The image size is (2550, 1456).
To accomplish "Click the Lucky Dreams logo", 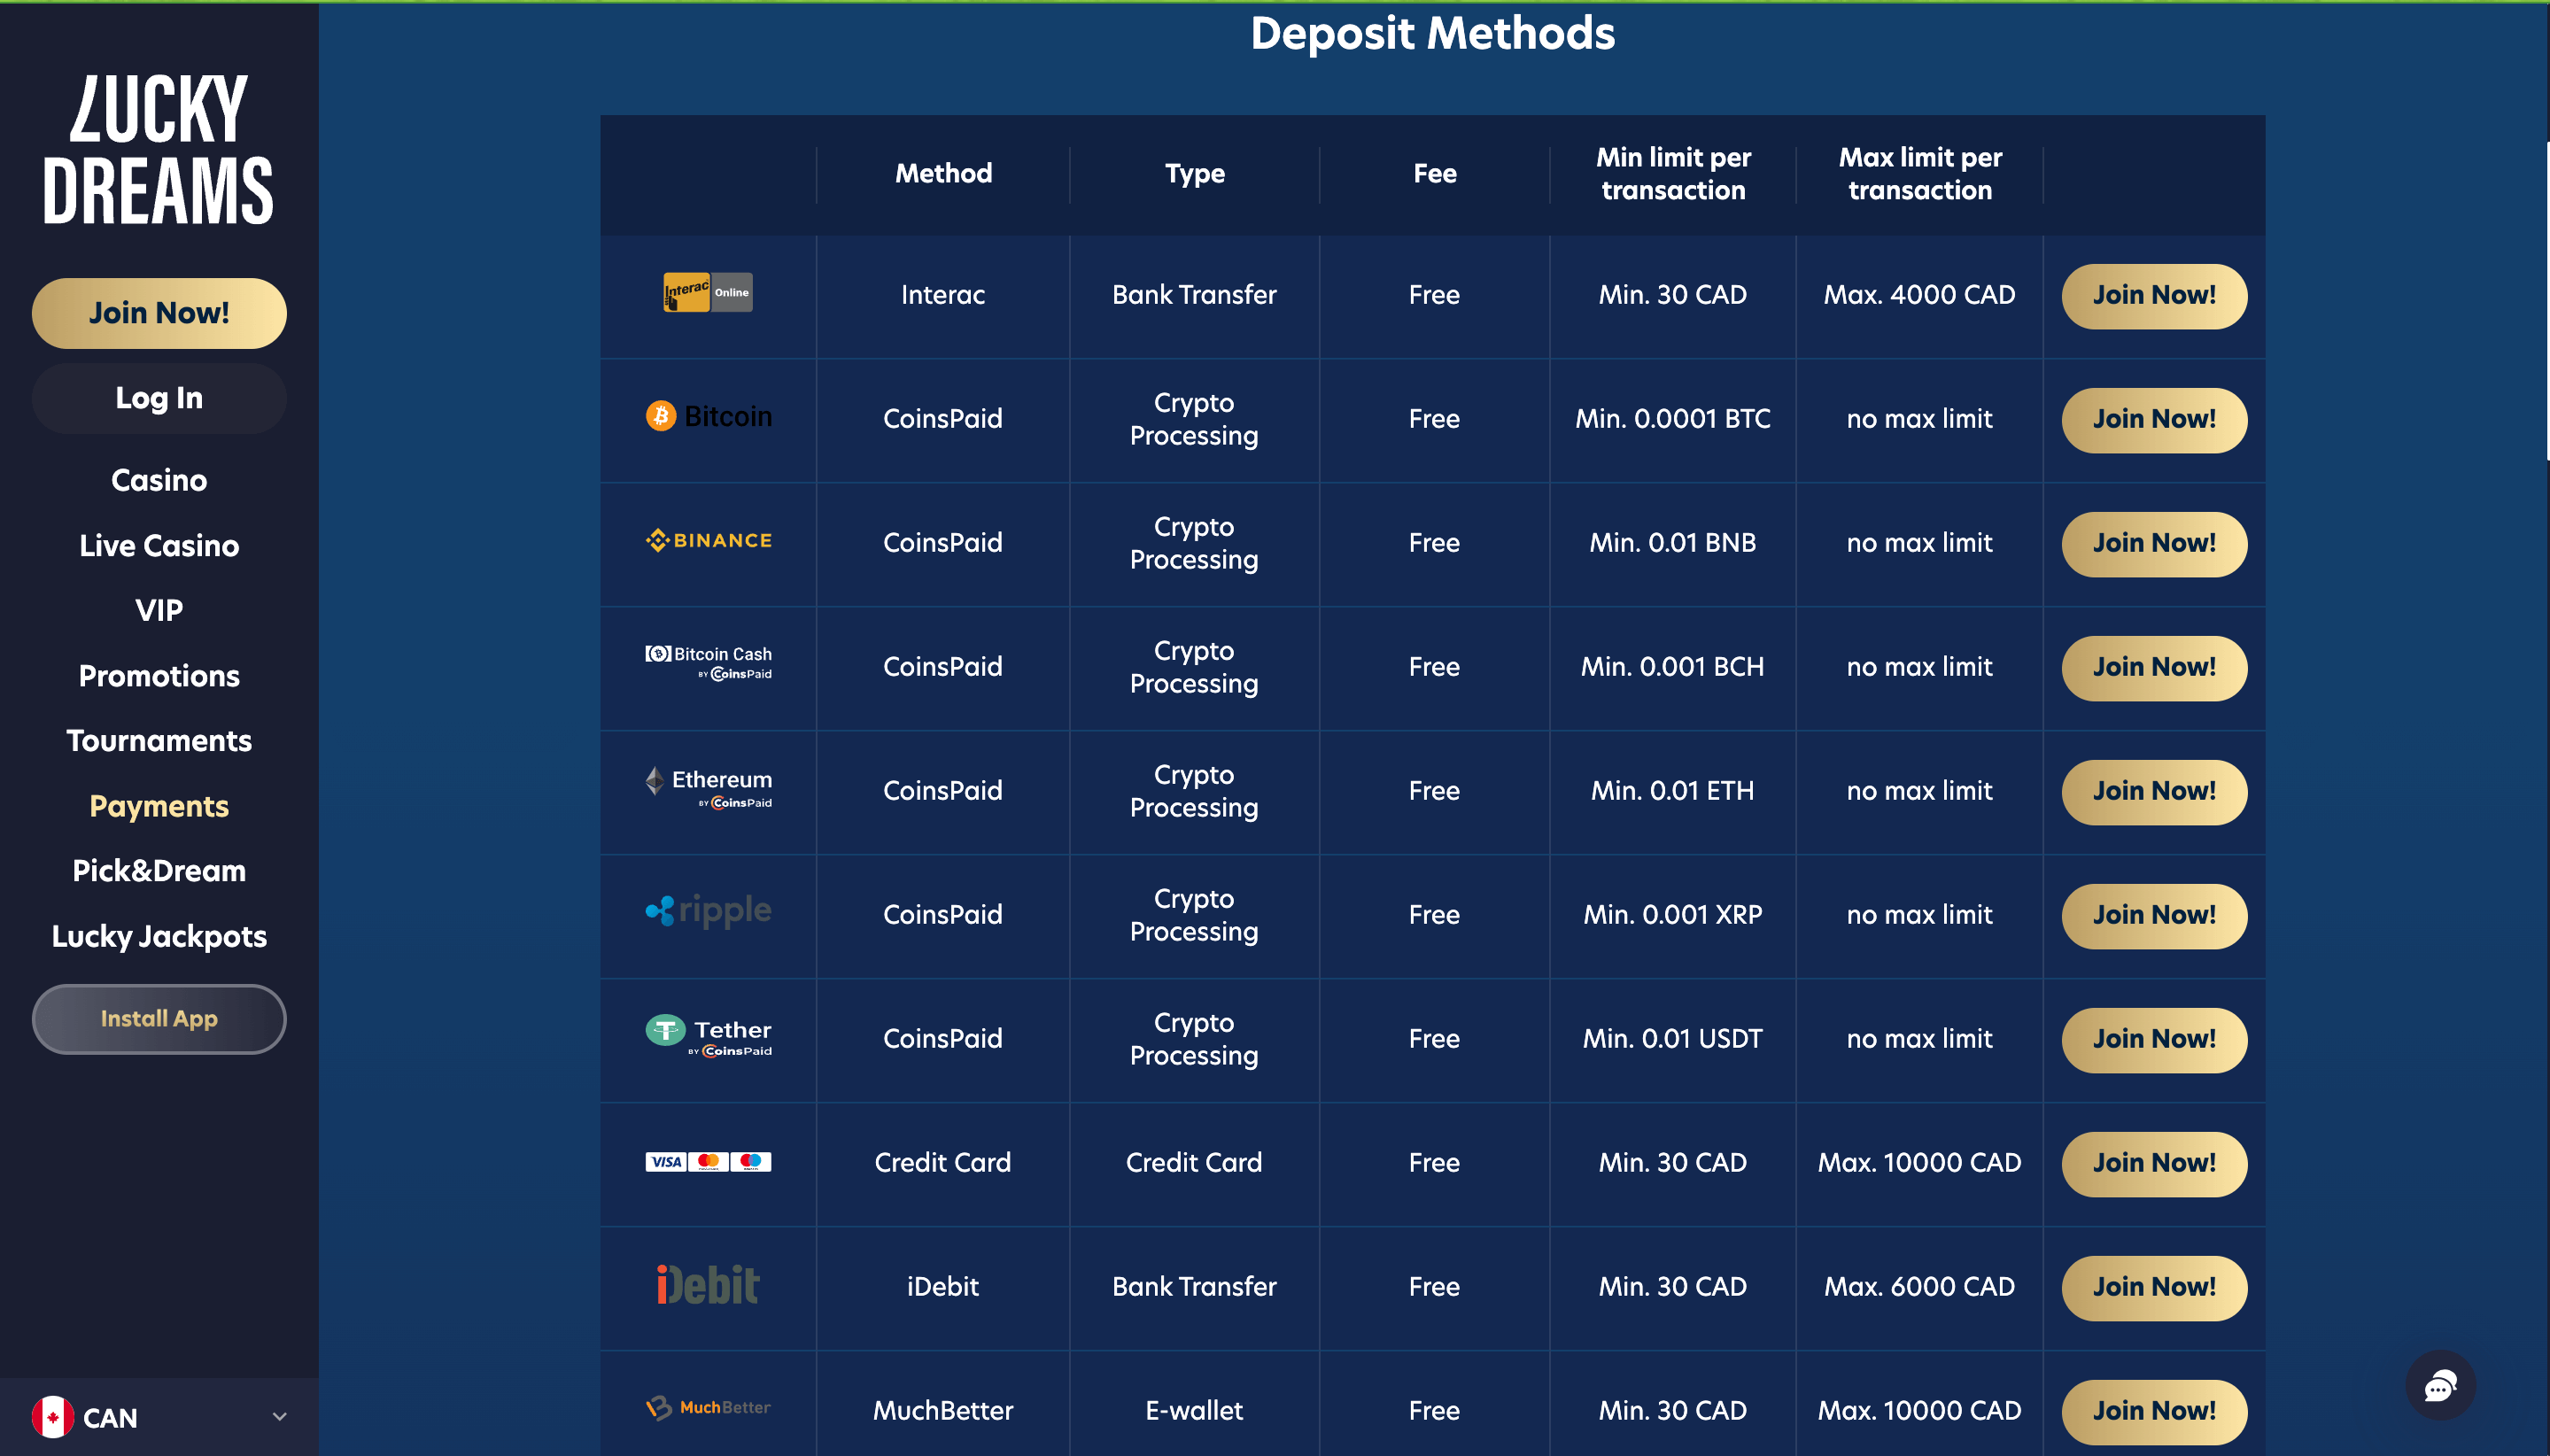I will coord(158,149).
